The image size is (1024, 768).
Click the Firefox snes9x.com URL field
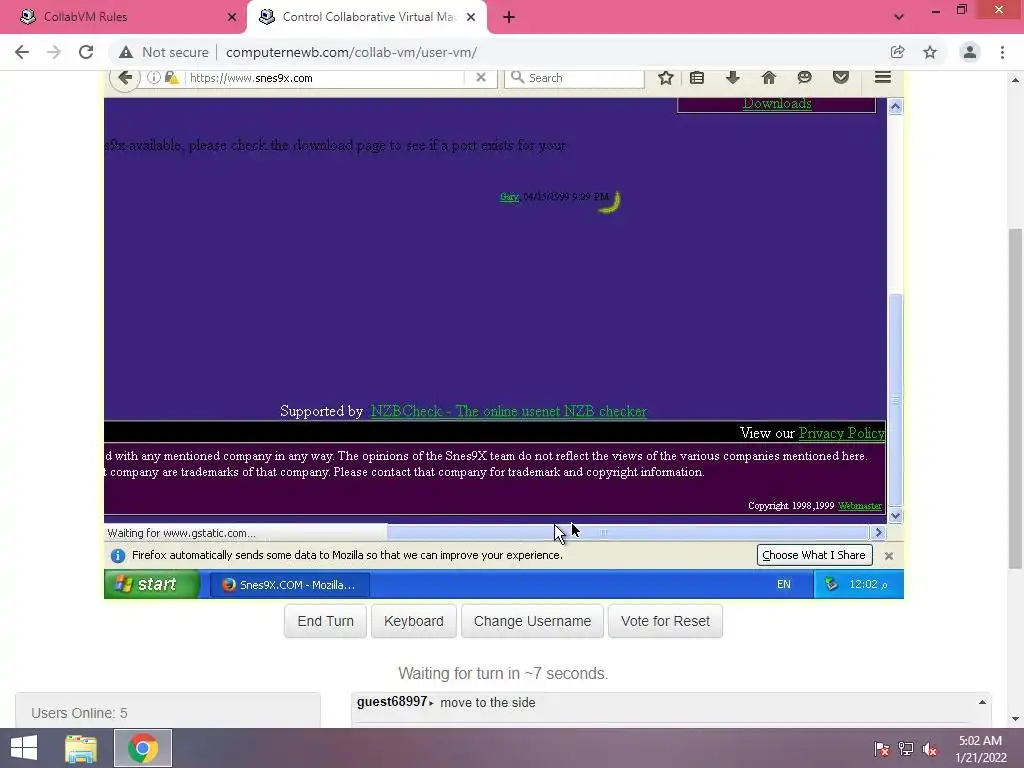pos(325,78)
